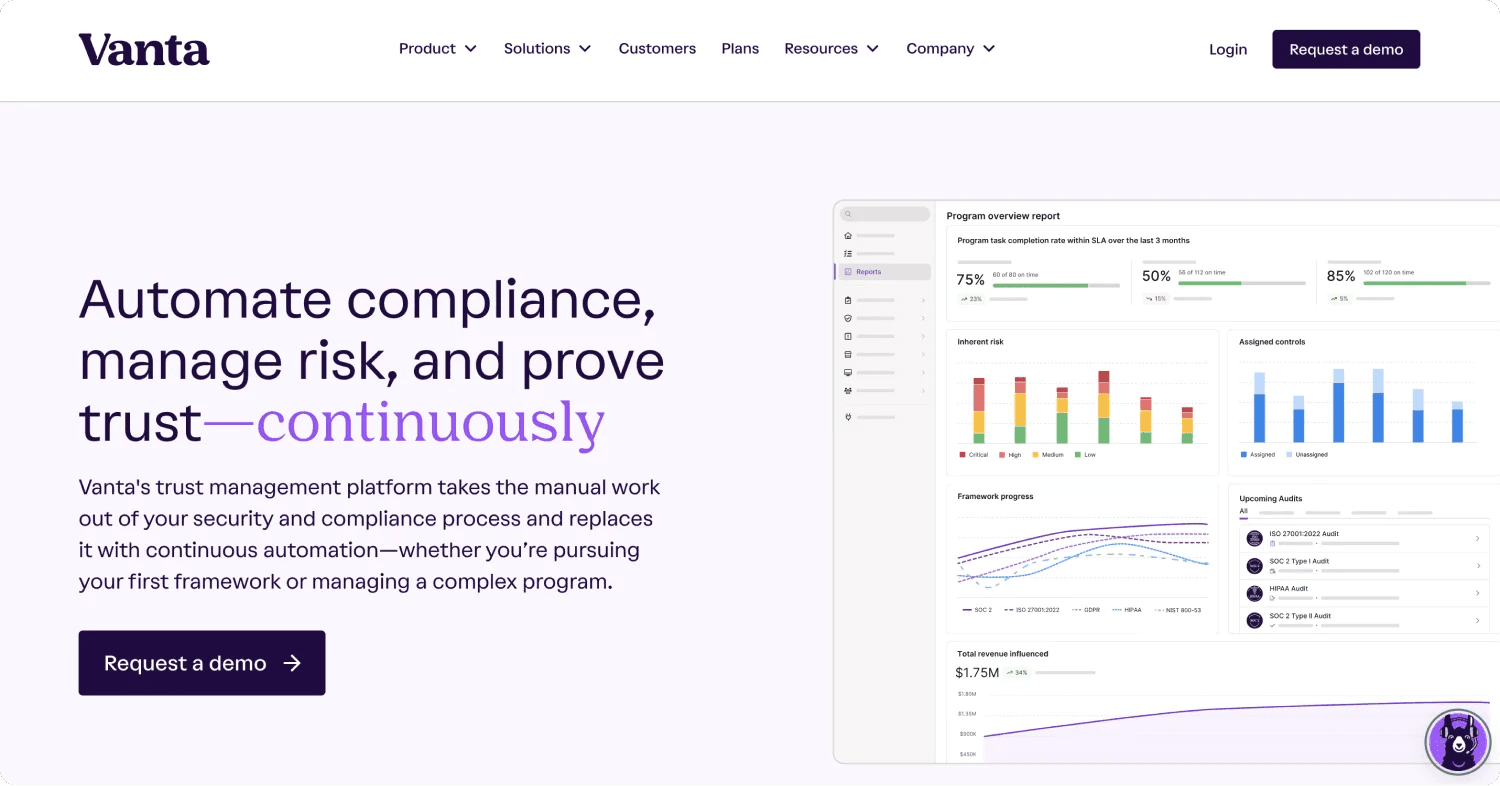Open Plans from the navigation bar

pos(740,48)
